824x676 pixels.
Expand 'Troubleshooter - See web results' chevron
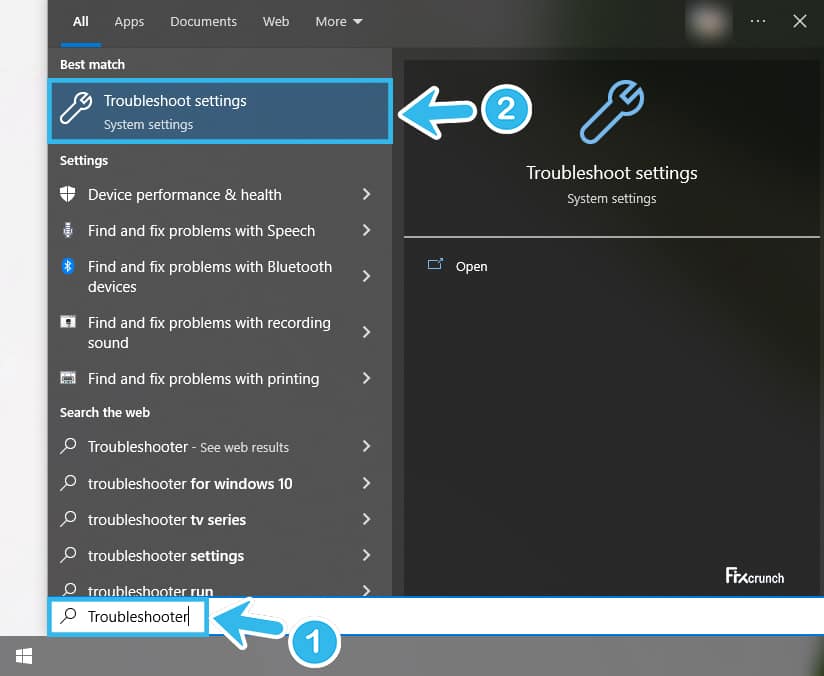(x=366, y=446)
